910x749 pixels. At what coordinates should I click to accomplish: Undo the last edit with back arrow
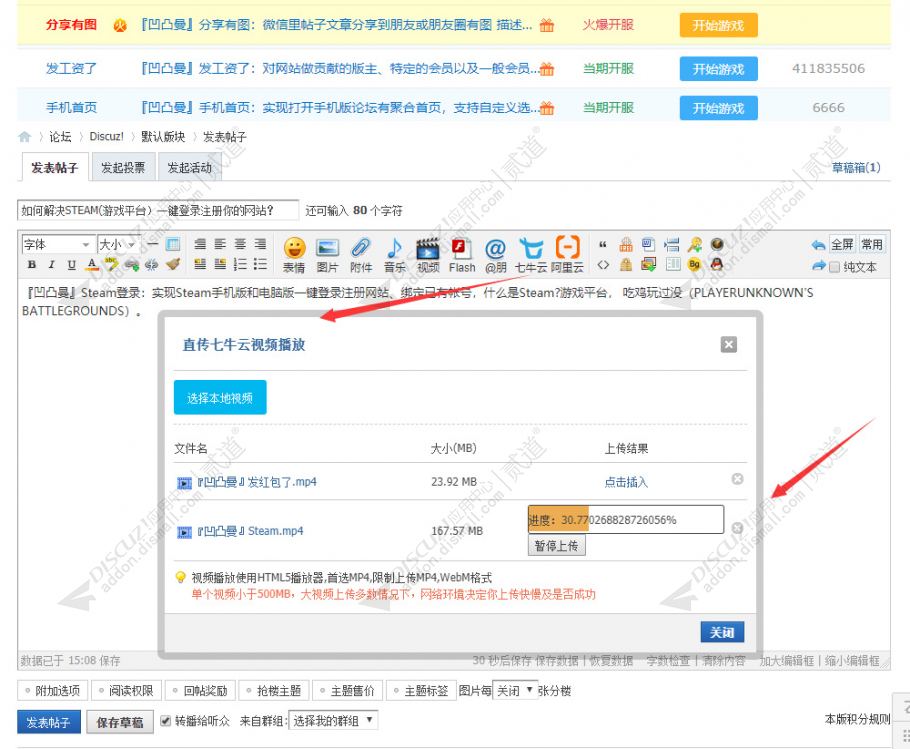click(x=818, y=245)
